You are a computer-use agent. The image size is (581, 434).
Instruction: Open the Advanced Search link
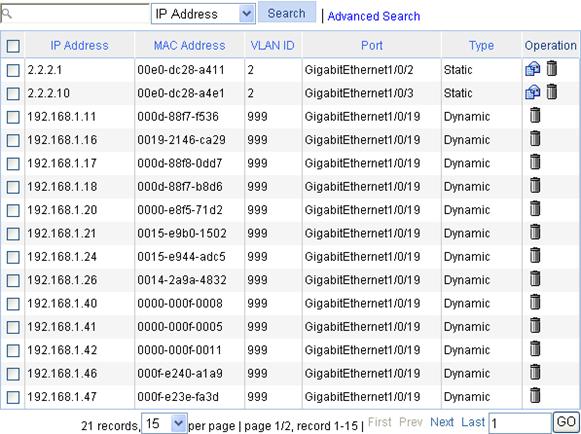pyautogui.click(x=374, y=16)
